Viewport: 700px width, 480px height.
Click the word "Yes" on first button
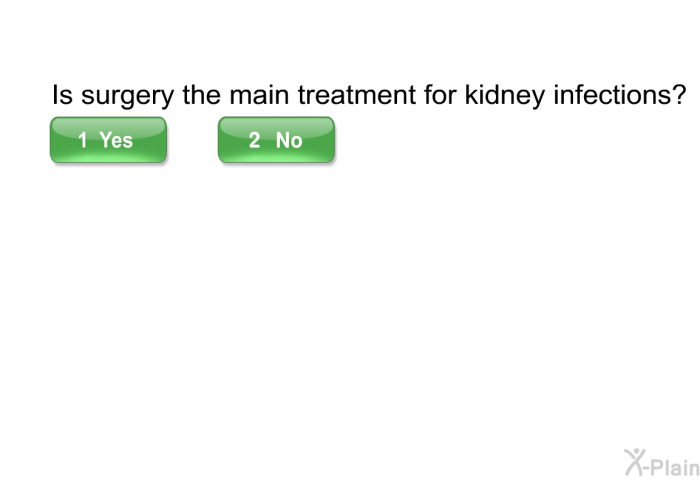116,140
